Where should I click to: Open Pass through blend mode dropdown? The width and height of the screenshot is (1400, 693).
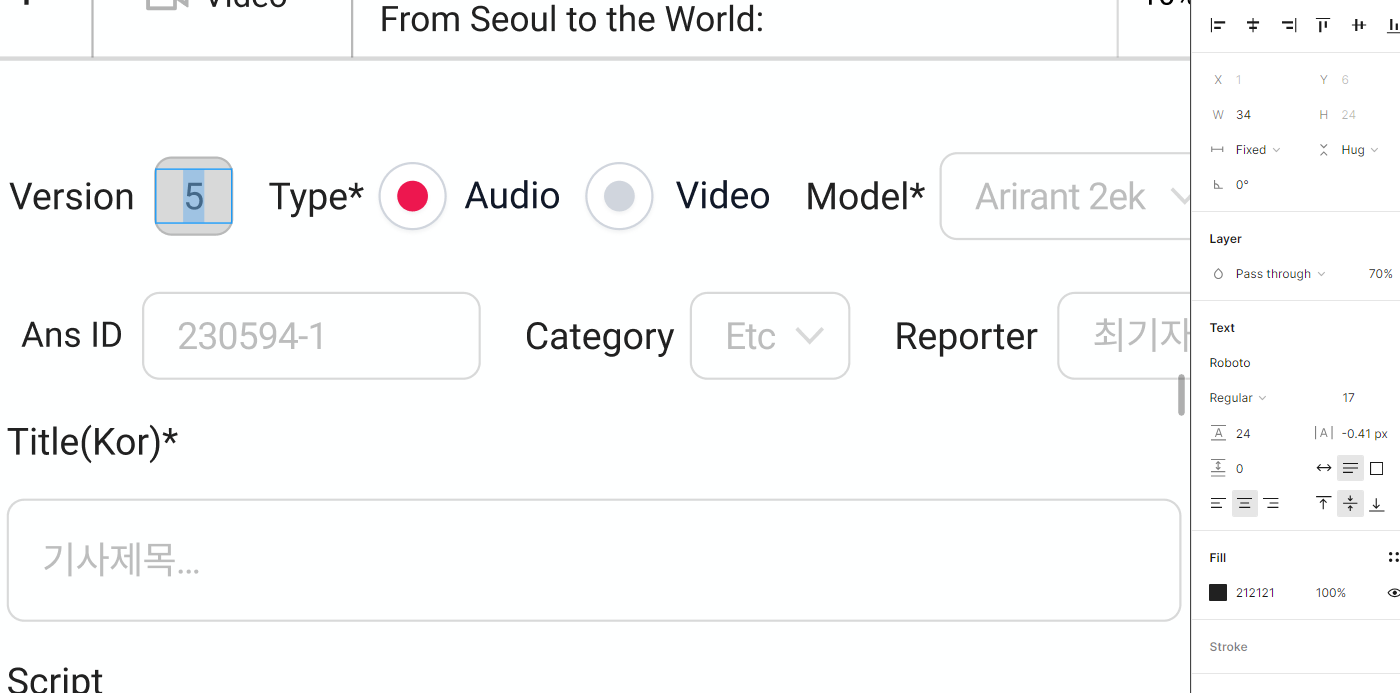click(x=1279, y=274)
